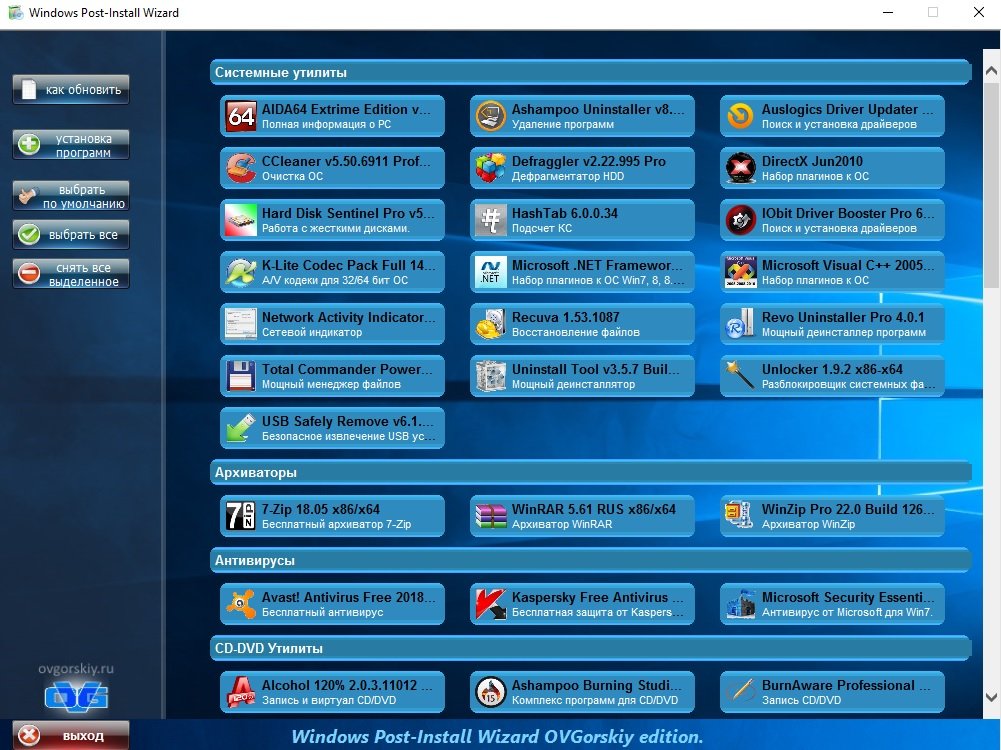The width and height of the screenshot is (1001, 750).
Task: Click the выбрать все button
Action: pyautogui.click(x=71, y=235)
